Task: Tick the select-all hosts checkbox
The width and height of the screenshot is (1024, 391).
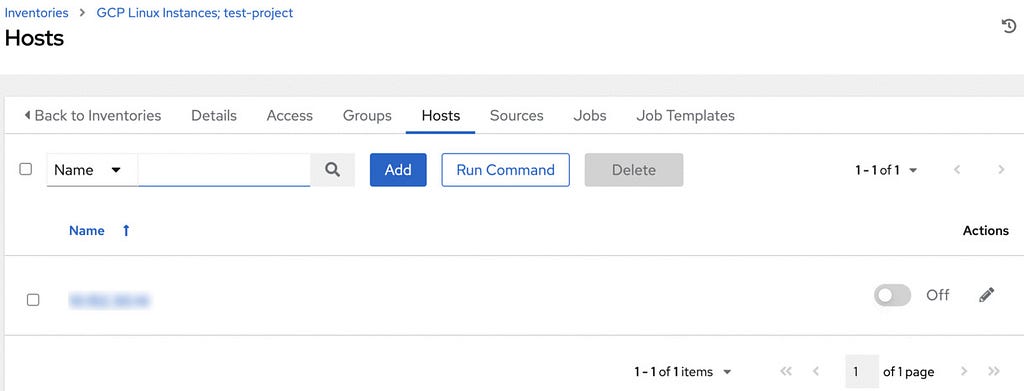Action: coord(25,169)
